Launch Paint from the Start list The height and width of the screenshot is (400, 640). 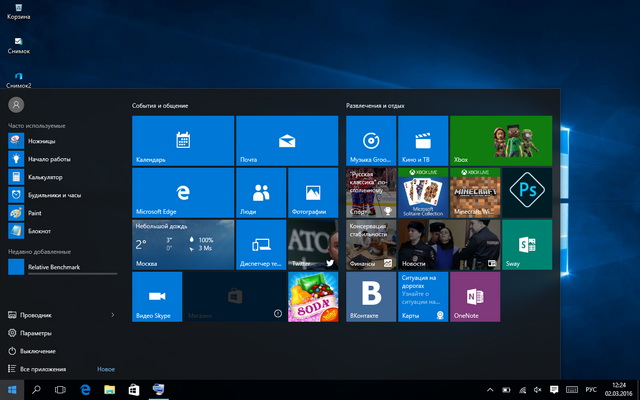tap(62, 213)
